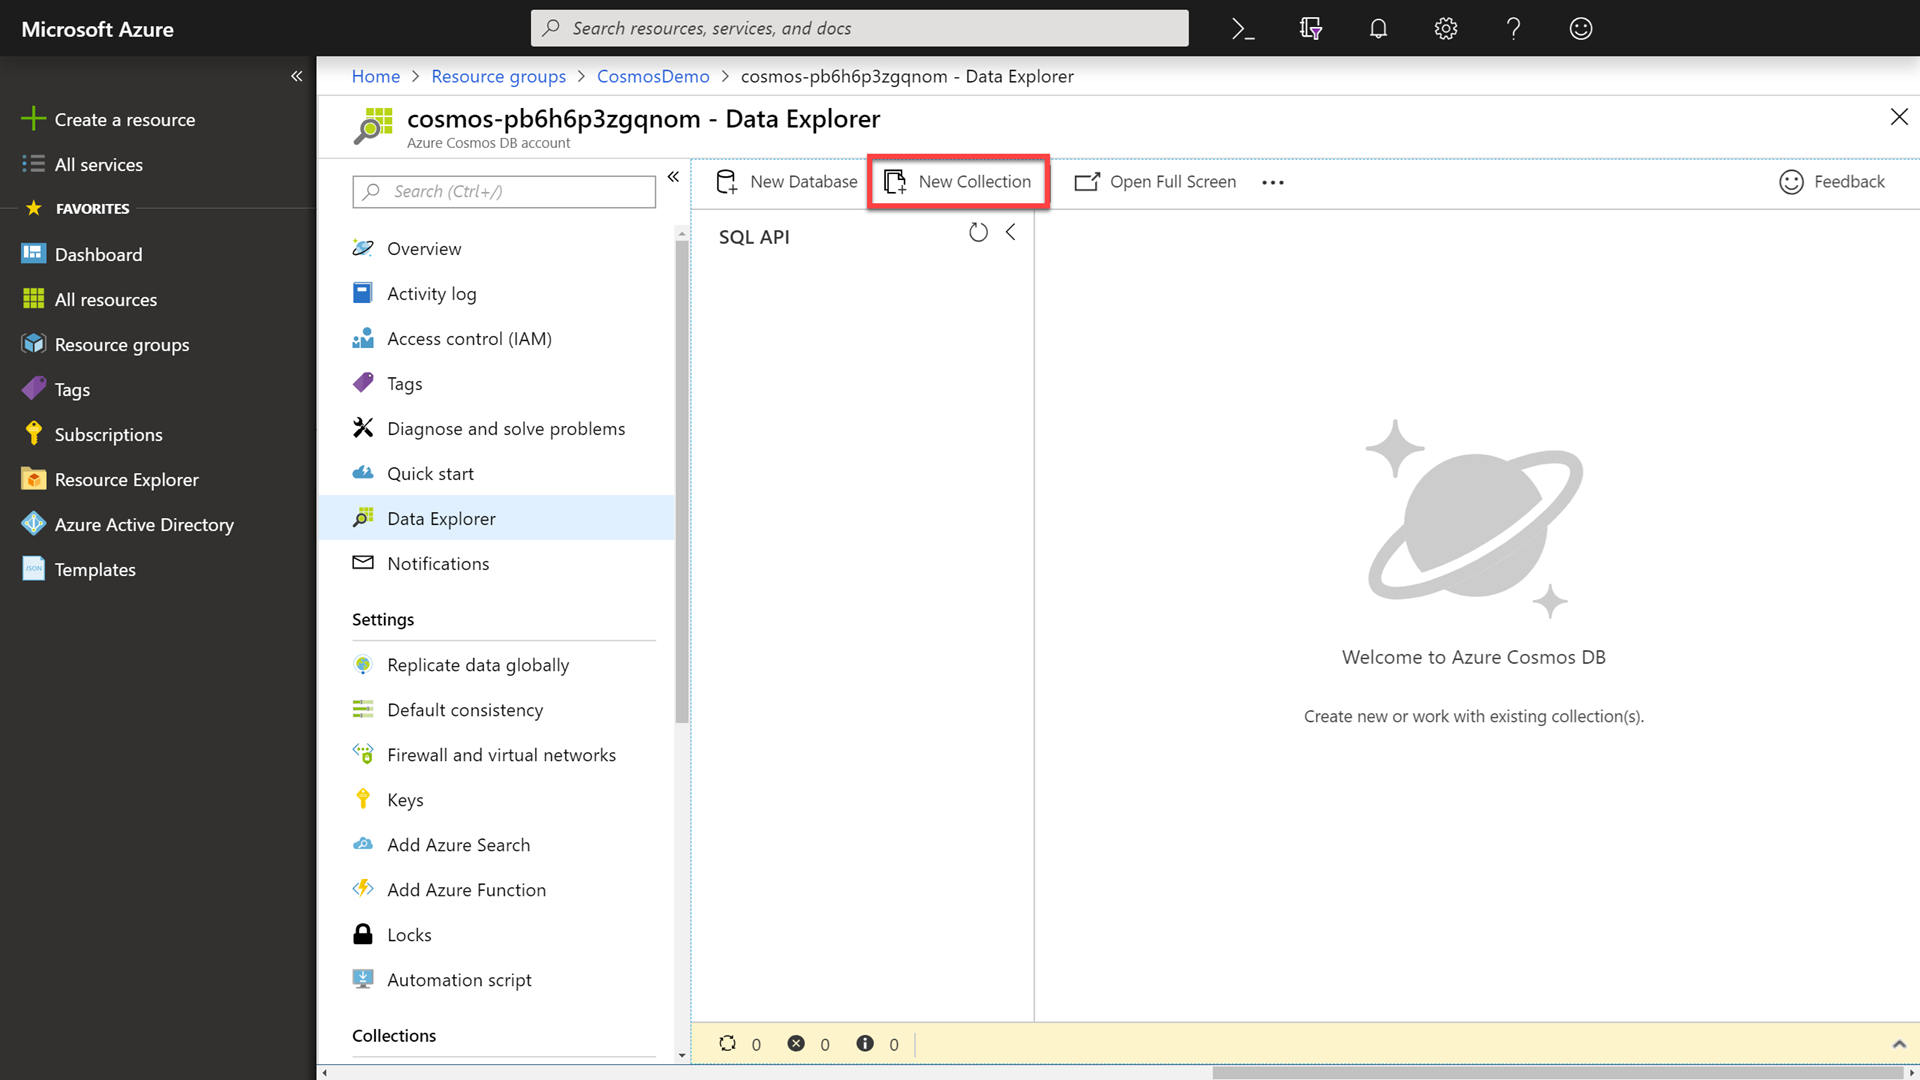Expand the SQL API tree node
Screen dimensions: 1920x1080
[x=753, y=236]
